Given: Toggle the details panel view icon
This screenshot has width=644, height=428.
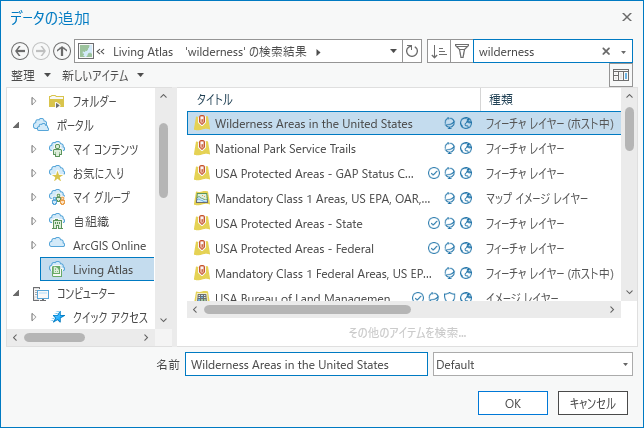Looking at the screenshot, I should (x=621, y=75).
